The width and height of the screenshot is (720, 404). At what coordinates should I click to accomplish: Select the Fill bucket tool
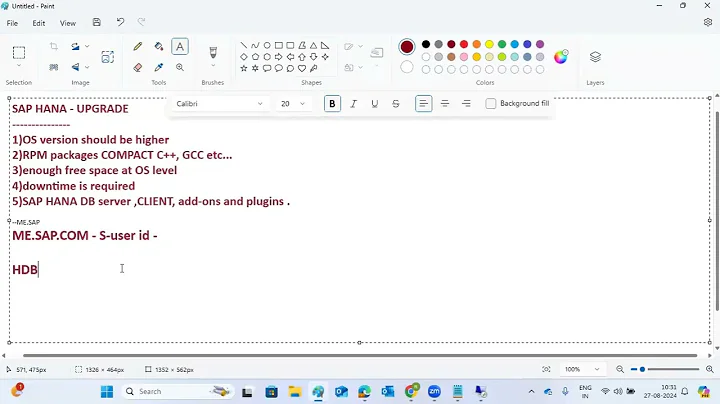pos(159,46)
